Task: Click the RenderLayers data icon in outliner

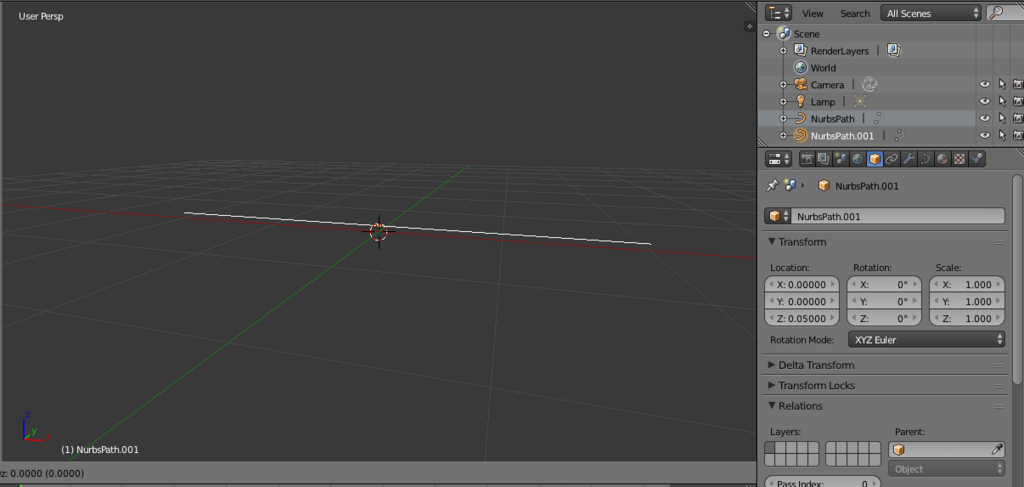Action: pyautogui.click(x=894, y=50)
